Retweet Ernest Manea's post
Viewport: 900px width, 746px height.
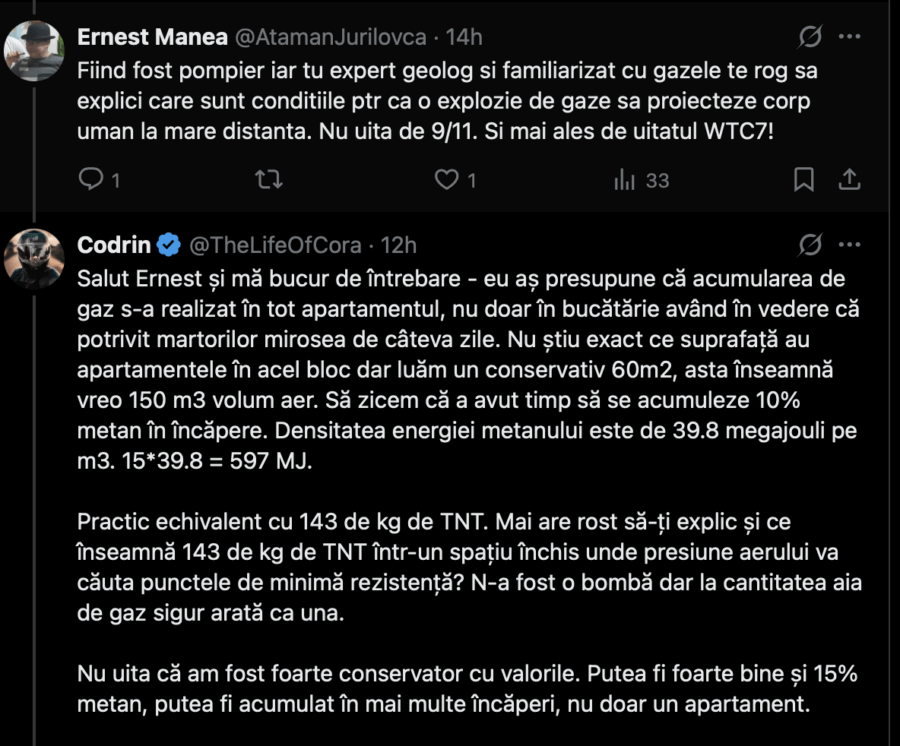coord(268,179)
